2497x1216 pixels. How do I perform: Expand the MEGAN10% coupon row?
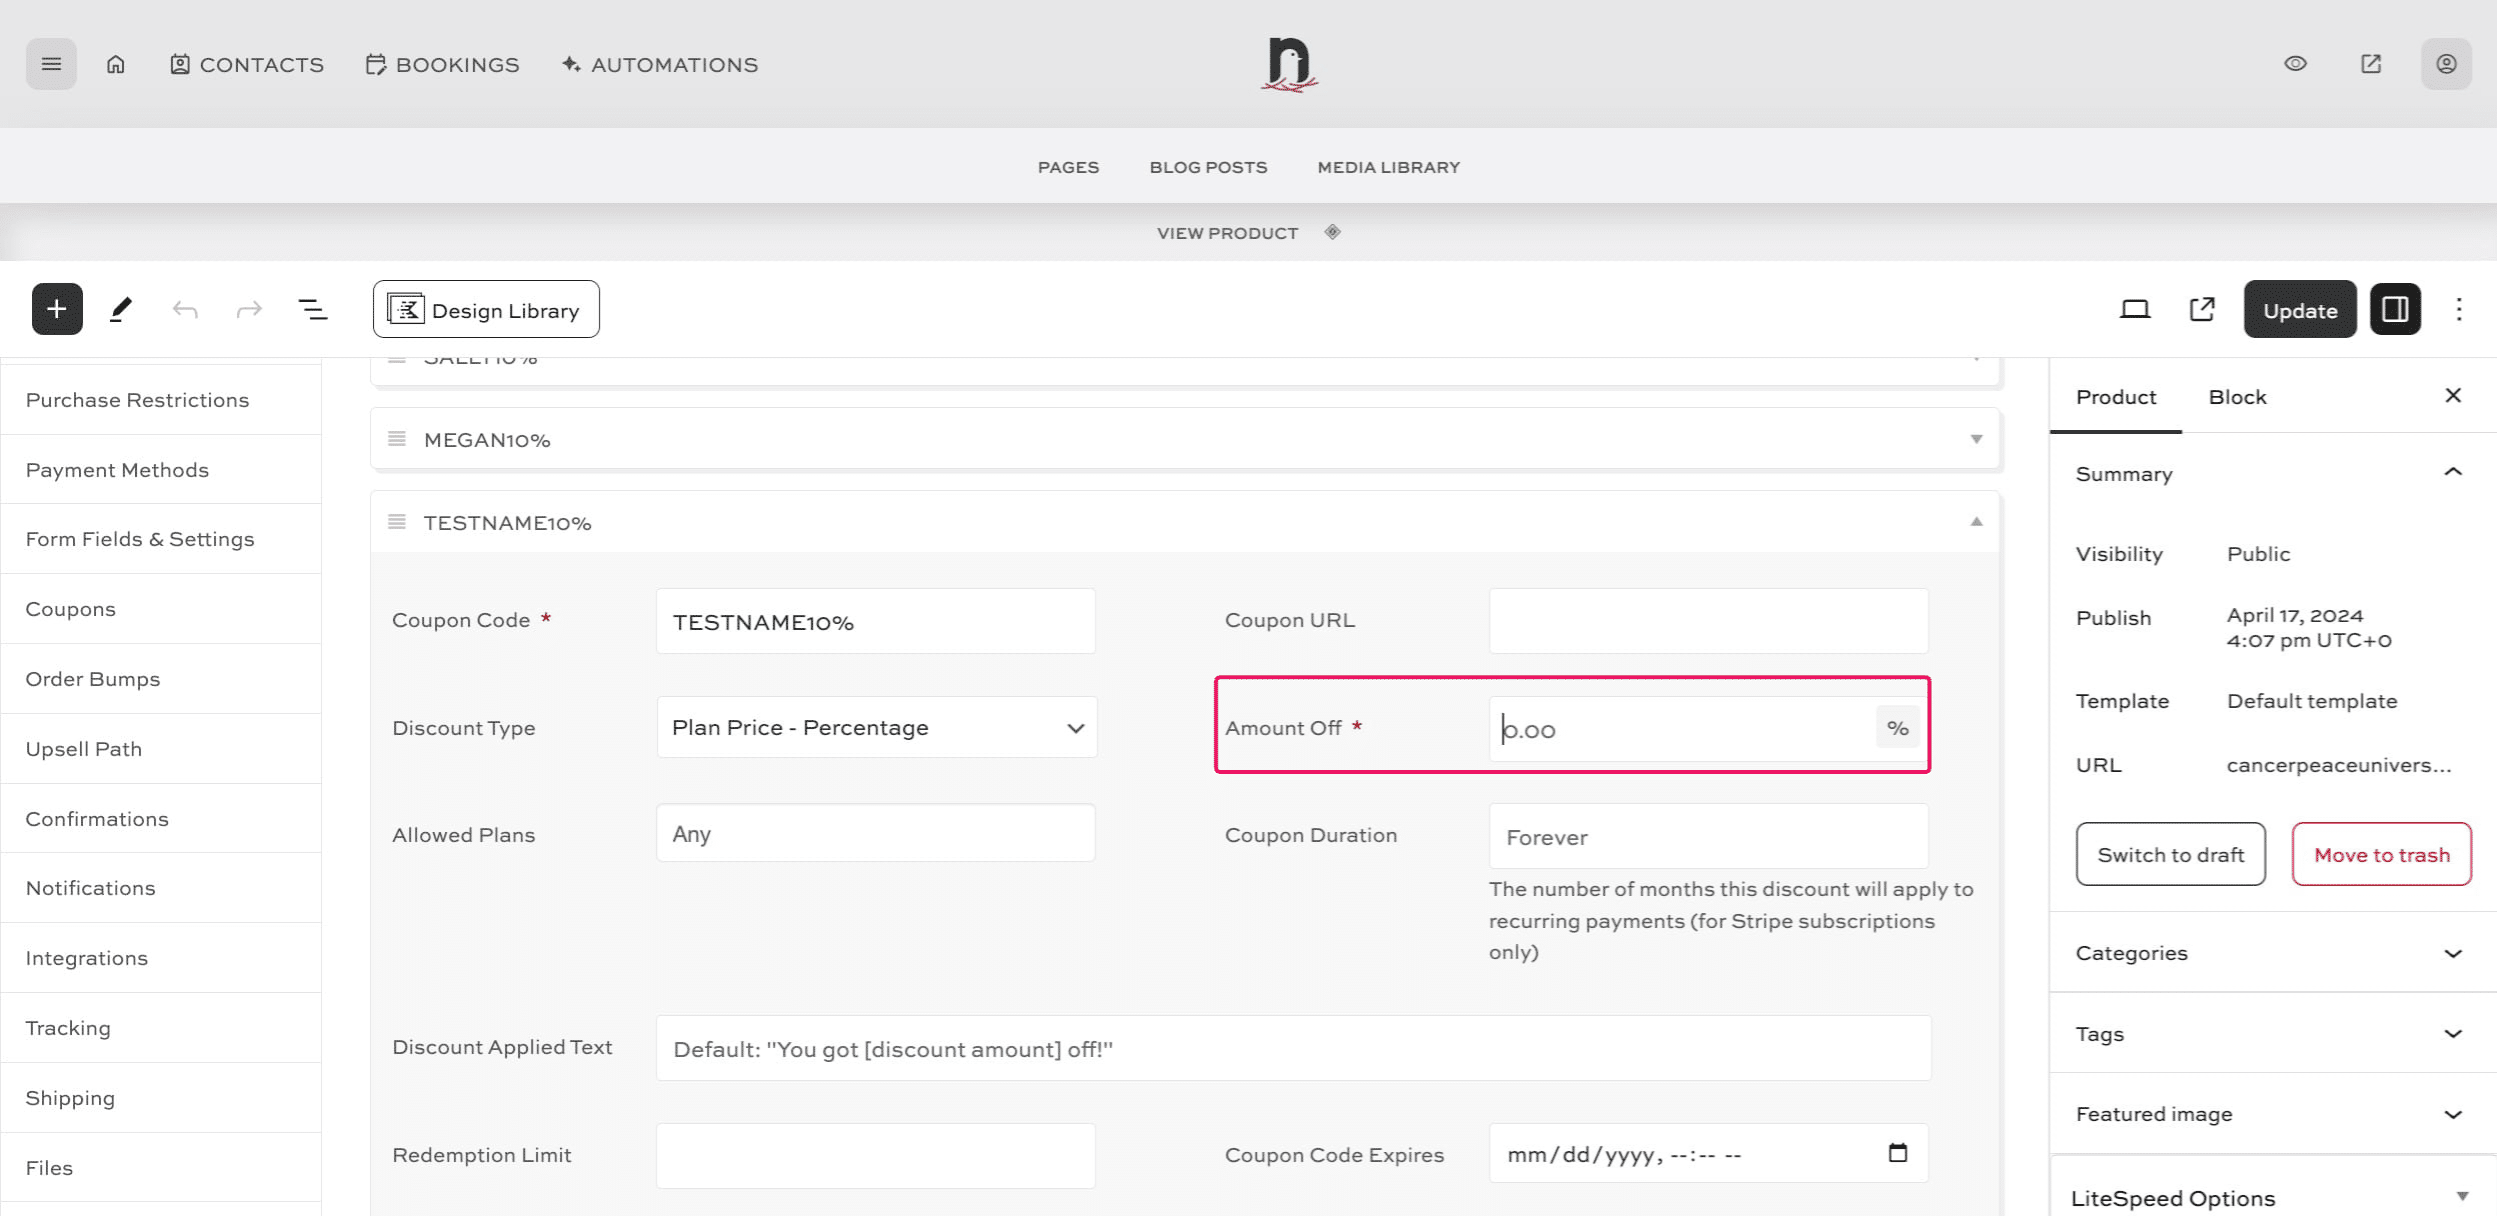click(1976, 439)
